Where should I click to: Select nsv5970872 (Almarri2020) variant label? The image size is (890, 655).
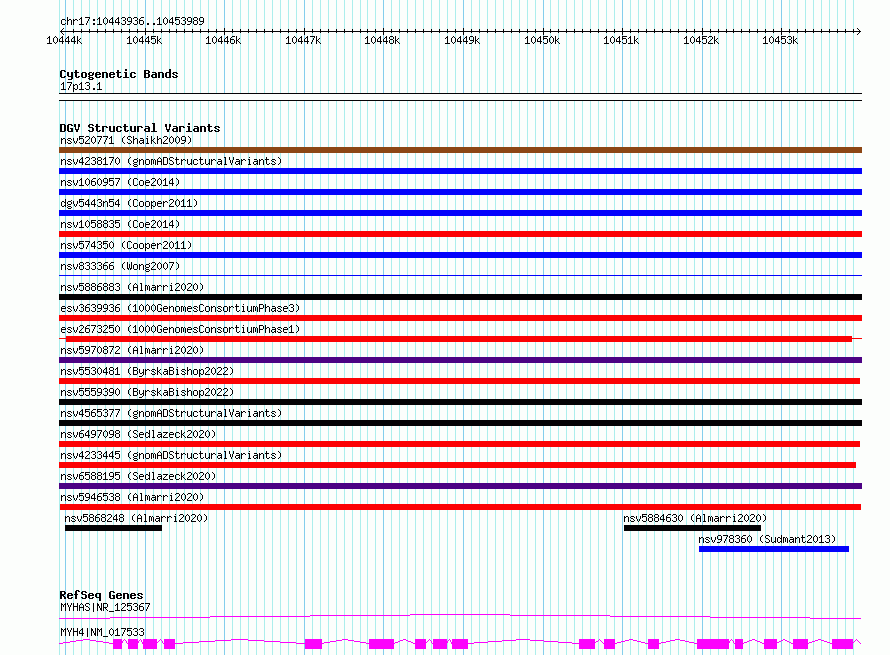pos(132,350)
